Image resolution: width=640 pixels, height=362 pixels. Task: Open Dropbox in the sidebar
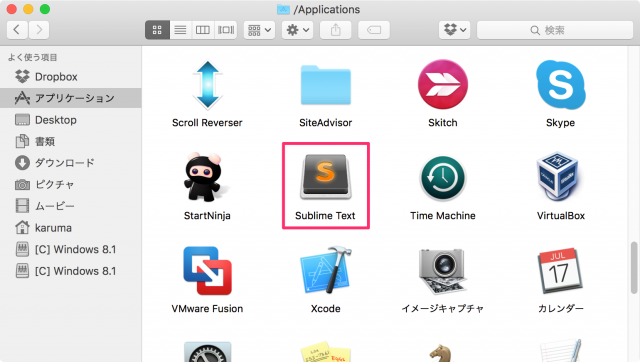coord(71,77)
